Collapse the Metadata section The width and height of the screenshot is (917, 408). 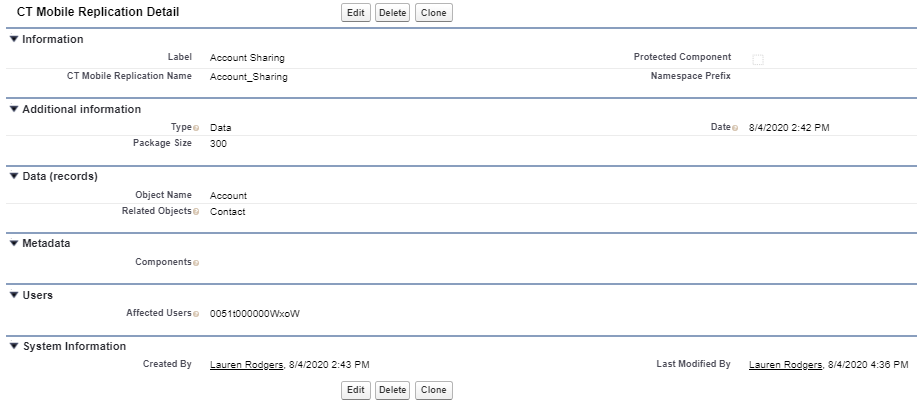(x=13, y=243)
